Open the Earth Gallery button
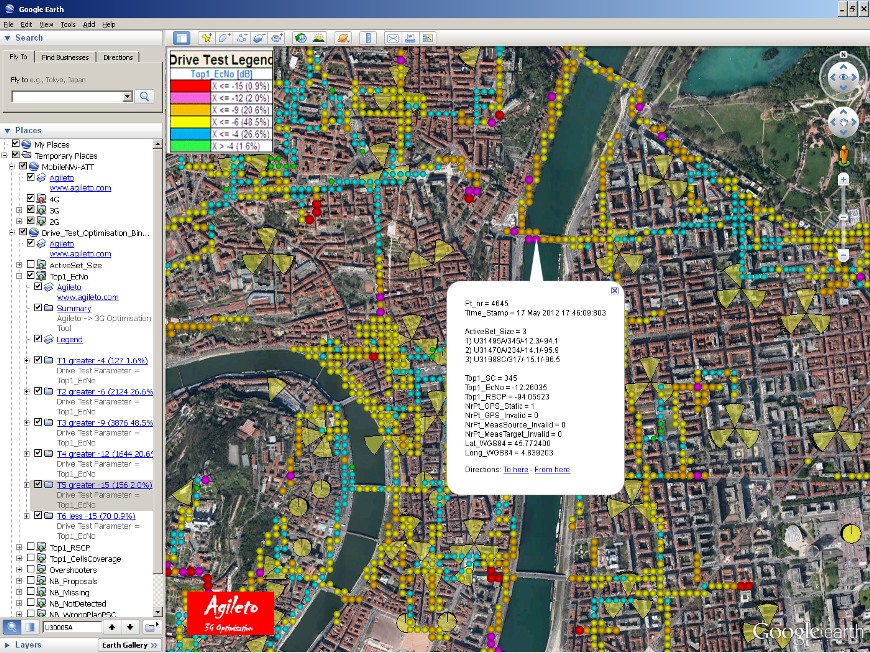870x653 pixels. pyautogui.click(x=129, y=645)
